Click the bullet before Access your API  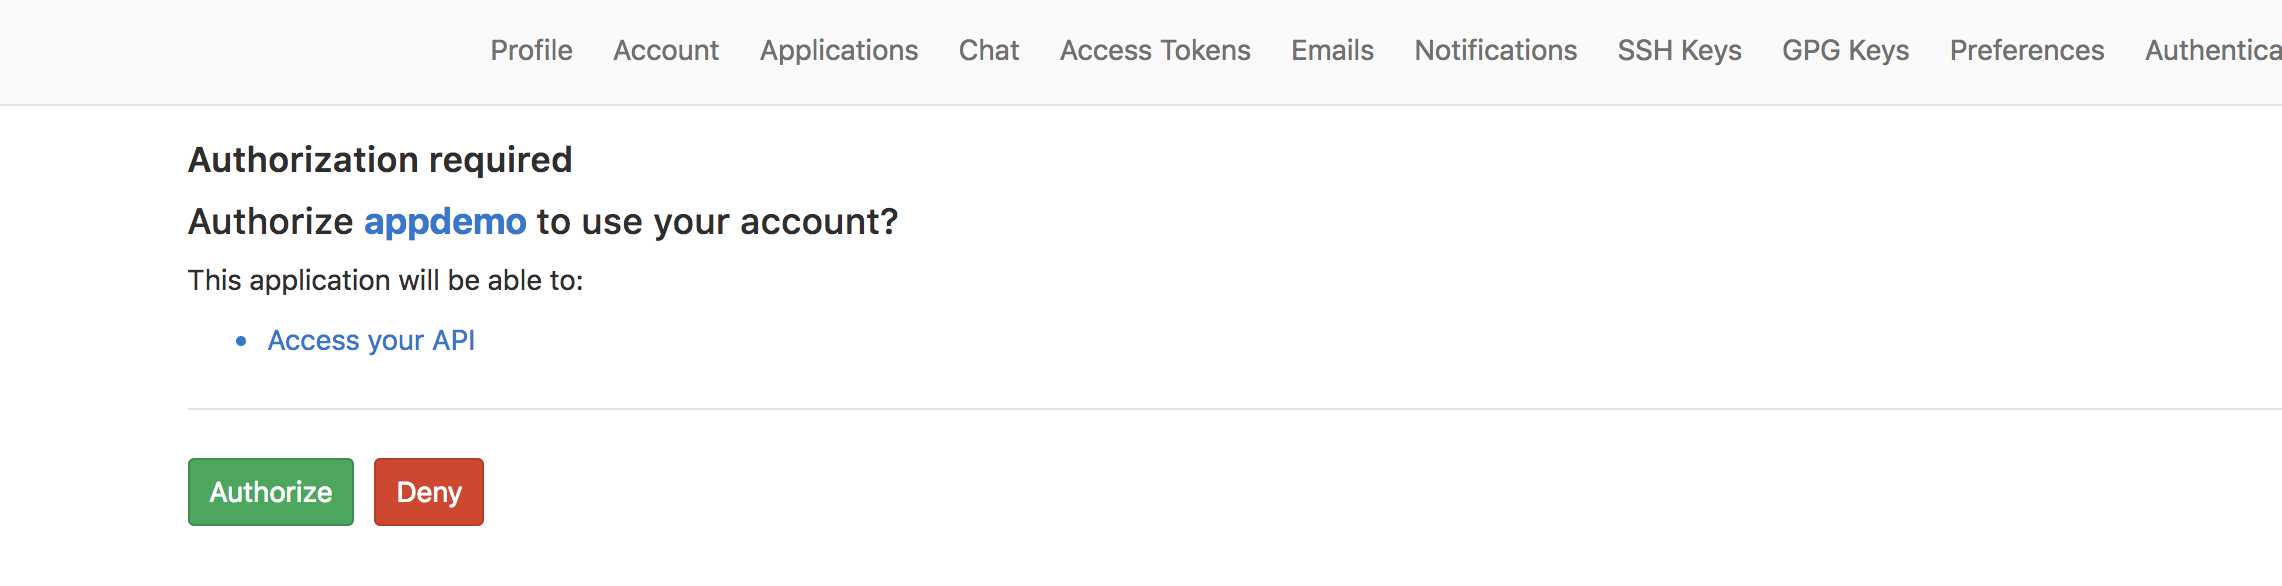pos(241,342)
